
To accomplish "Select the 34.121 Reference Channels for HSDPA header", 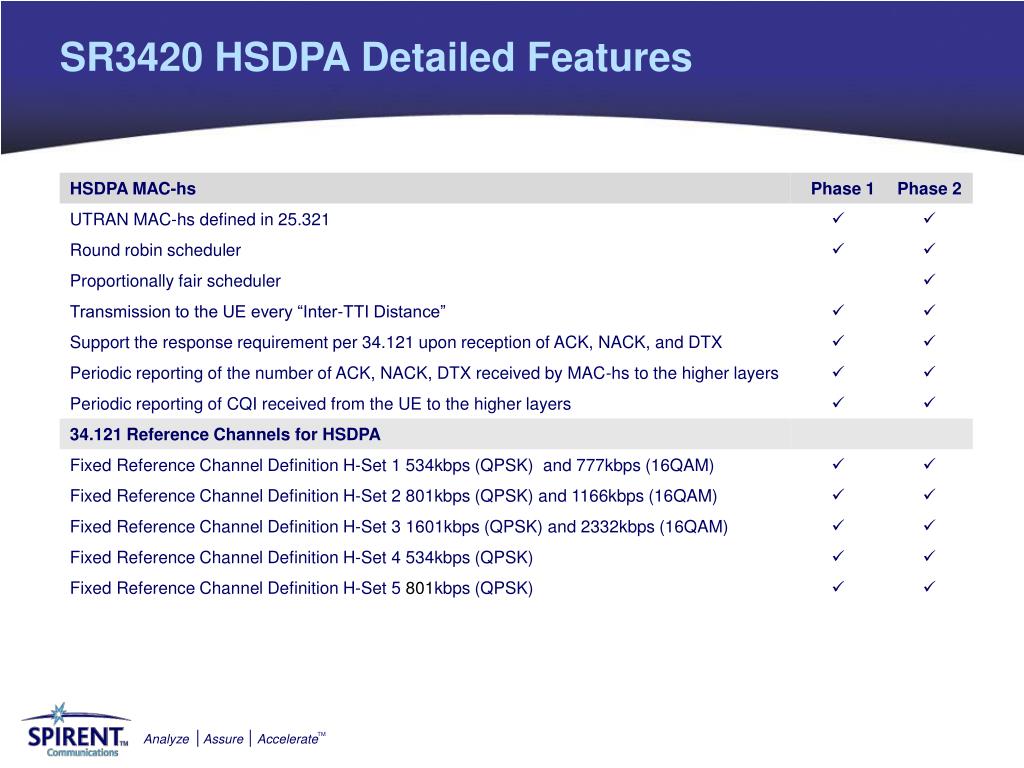I will 225,434.
